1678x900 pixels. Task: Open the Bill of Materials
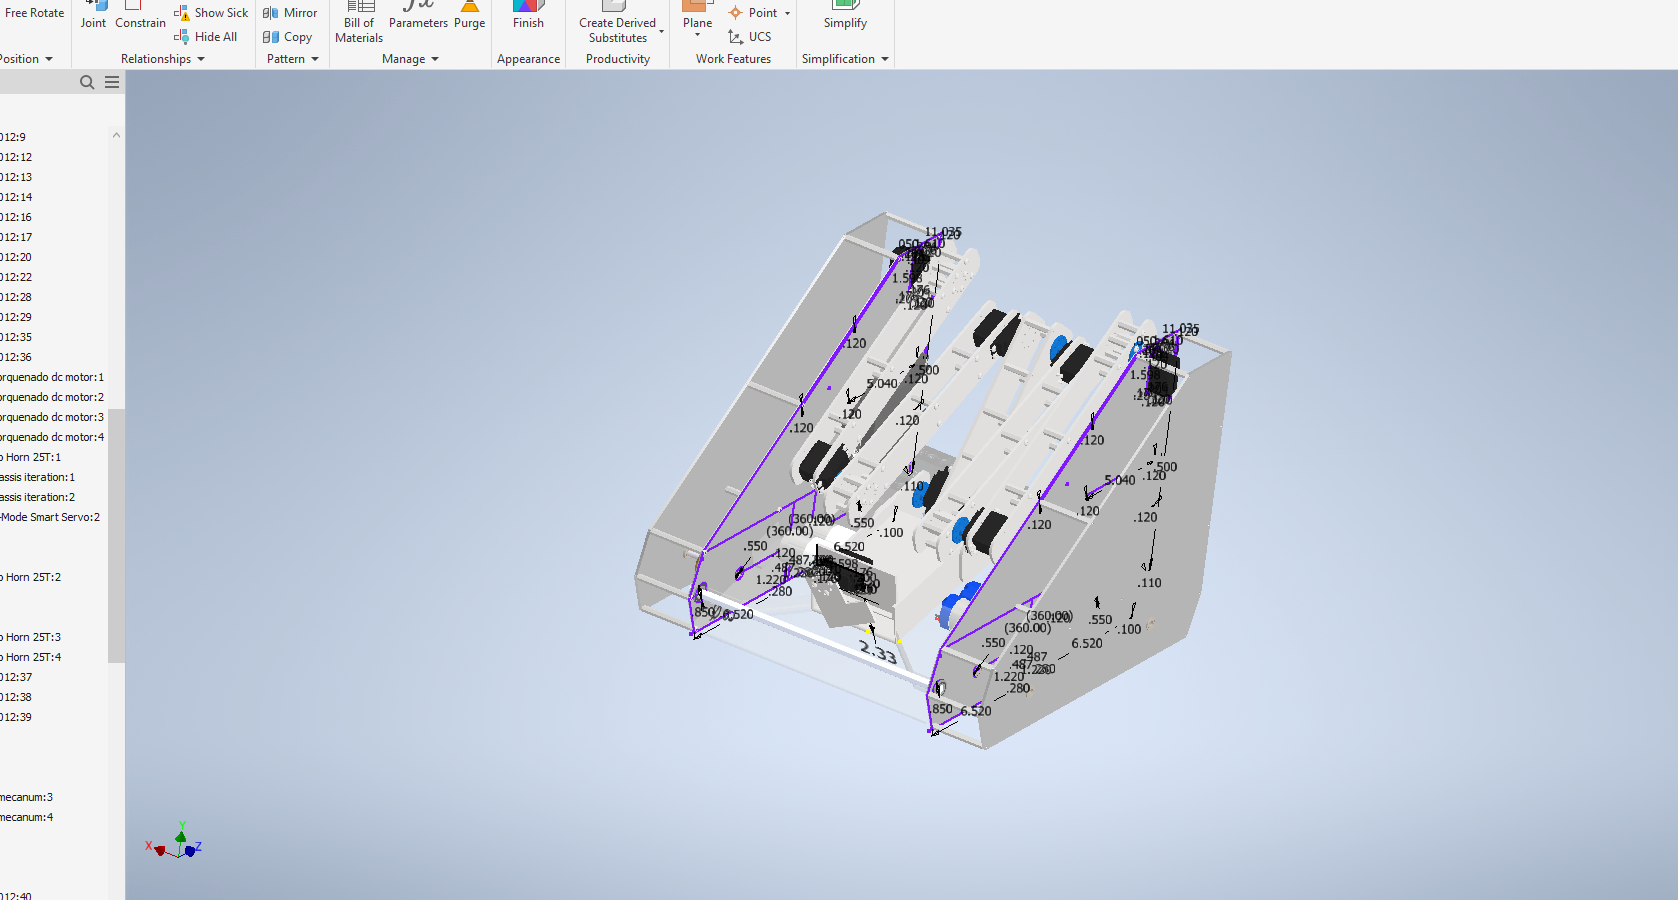[x=359, y=23]
